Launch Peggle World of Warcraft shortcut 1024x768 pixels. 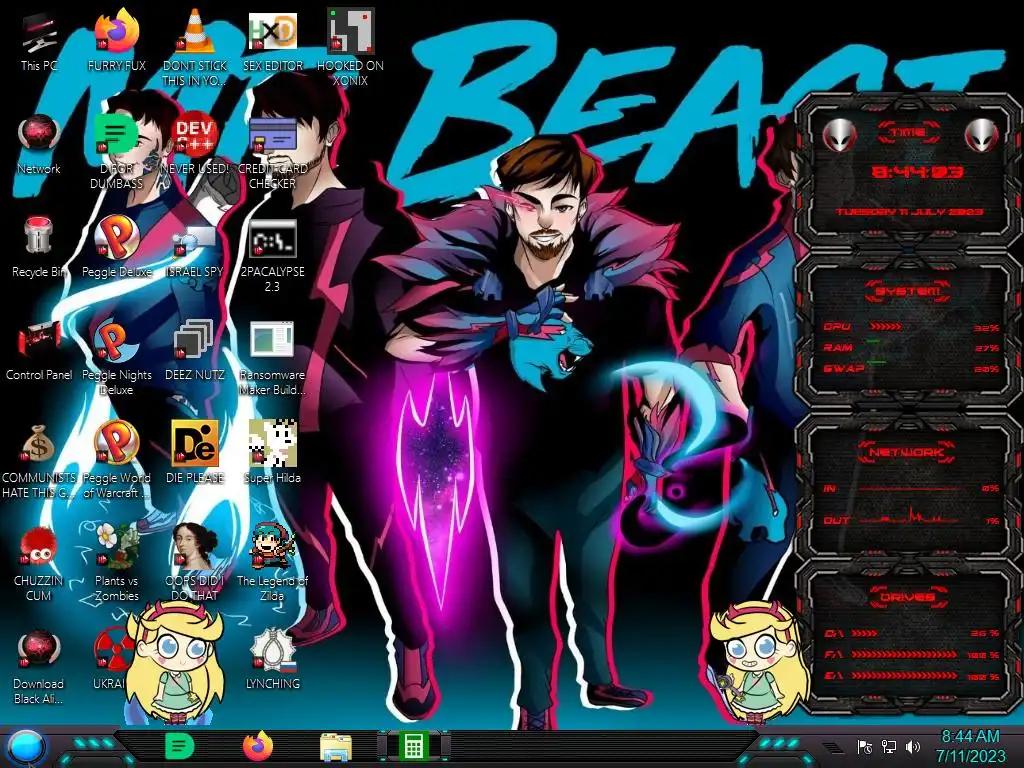(116, 460)
